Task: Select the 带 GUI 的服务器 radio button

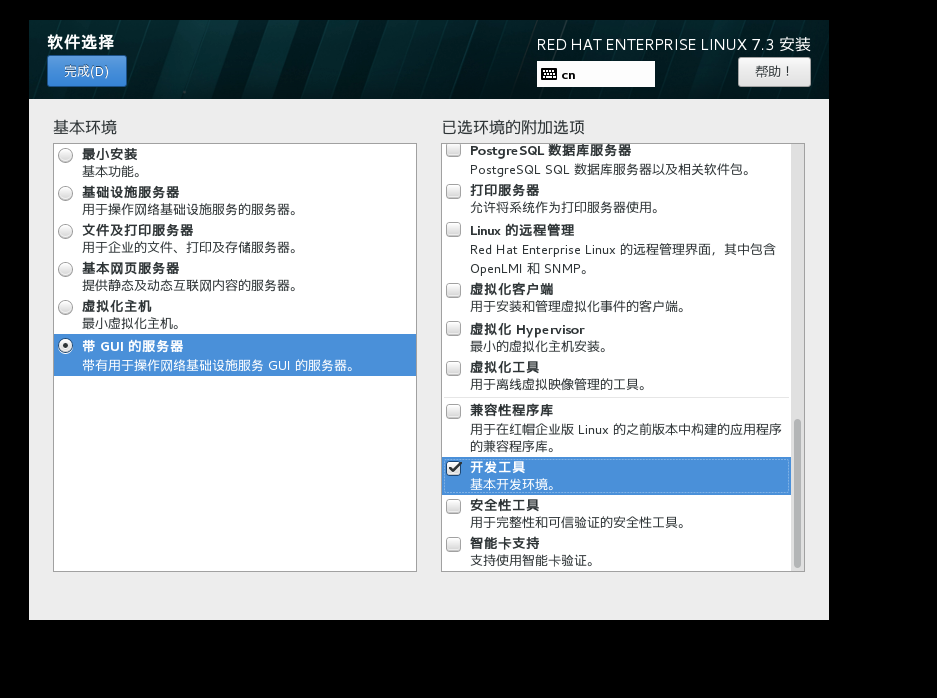Action: tap(66, 346)
